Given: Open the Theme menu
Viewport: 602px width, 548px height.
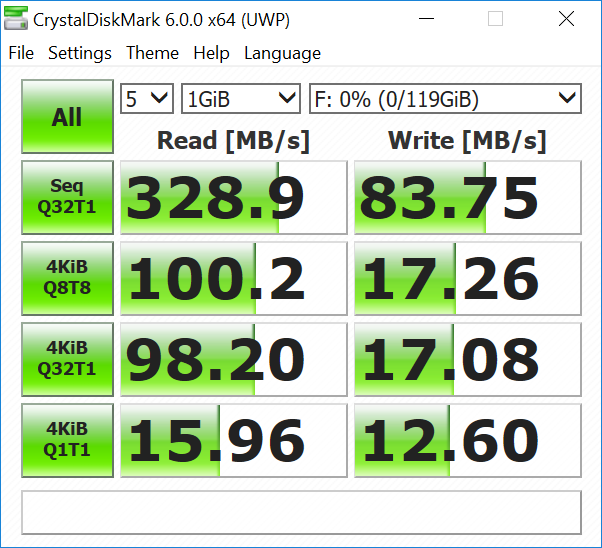Looking at the screenshot, I should (x=152, y=53).
